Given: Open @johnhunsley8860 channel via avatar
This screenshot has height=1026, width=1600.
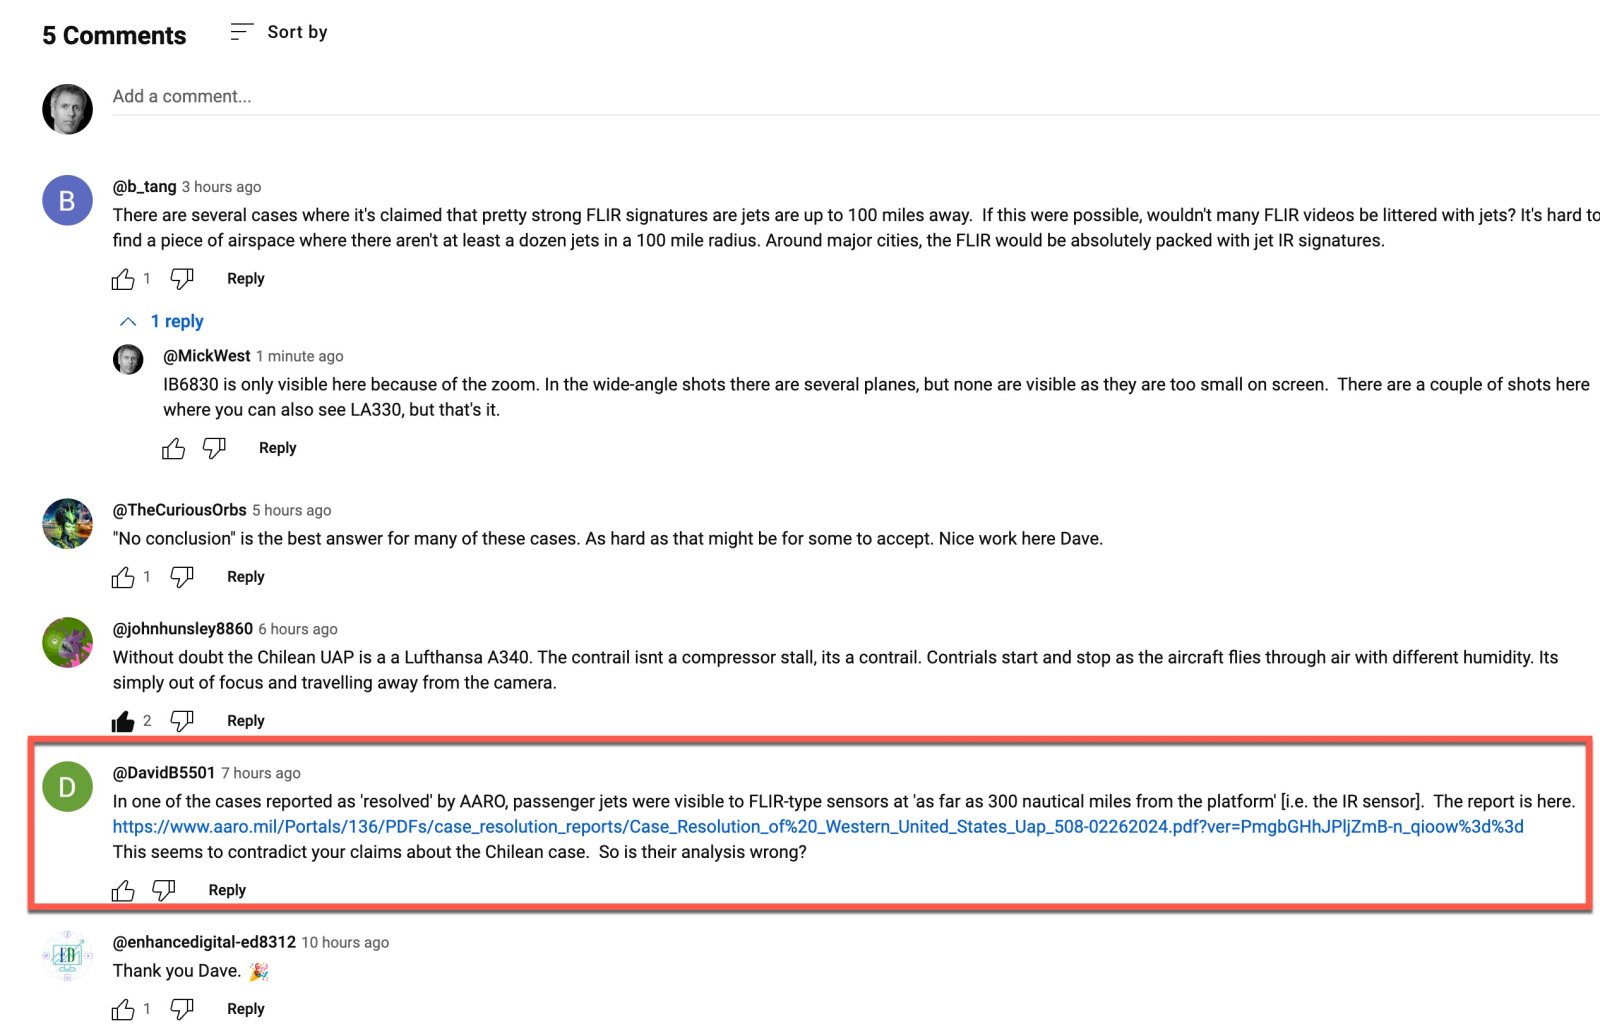Looking at the screenshot, I should pyautogui.click(x=67, y=642).
